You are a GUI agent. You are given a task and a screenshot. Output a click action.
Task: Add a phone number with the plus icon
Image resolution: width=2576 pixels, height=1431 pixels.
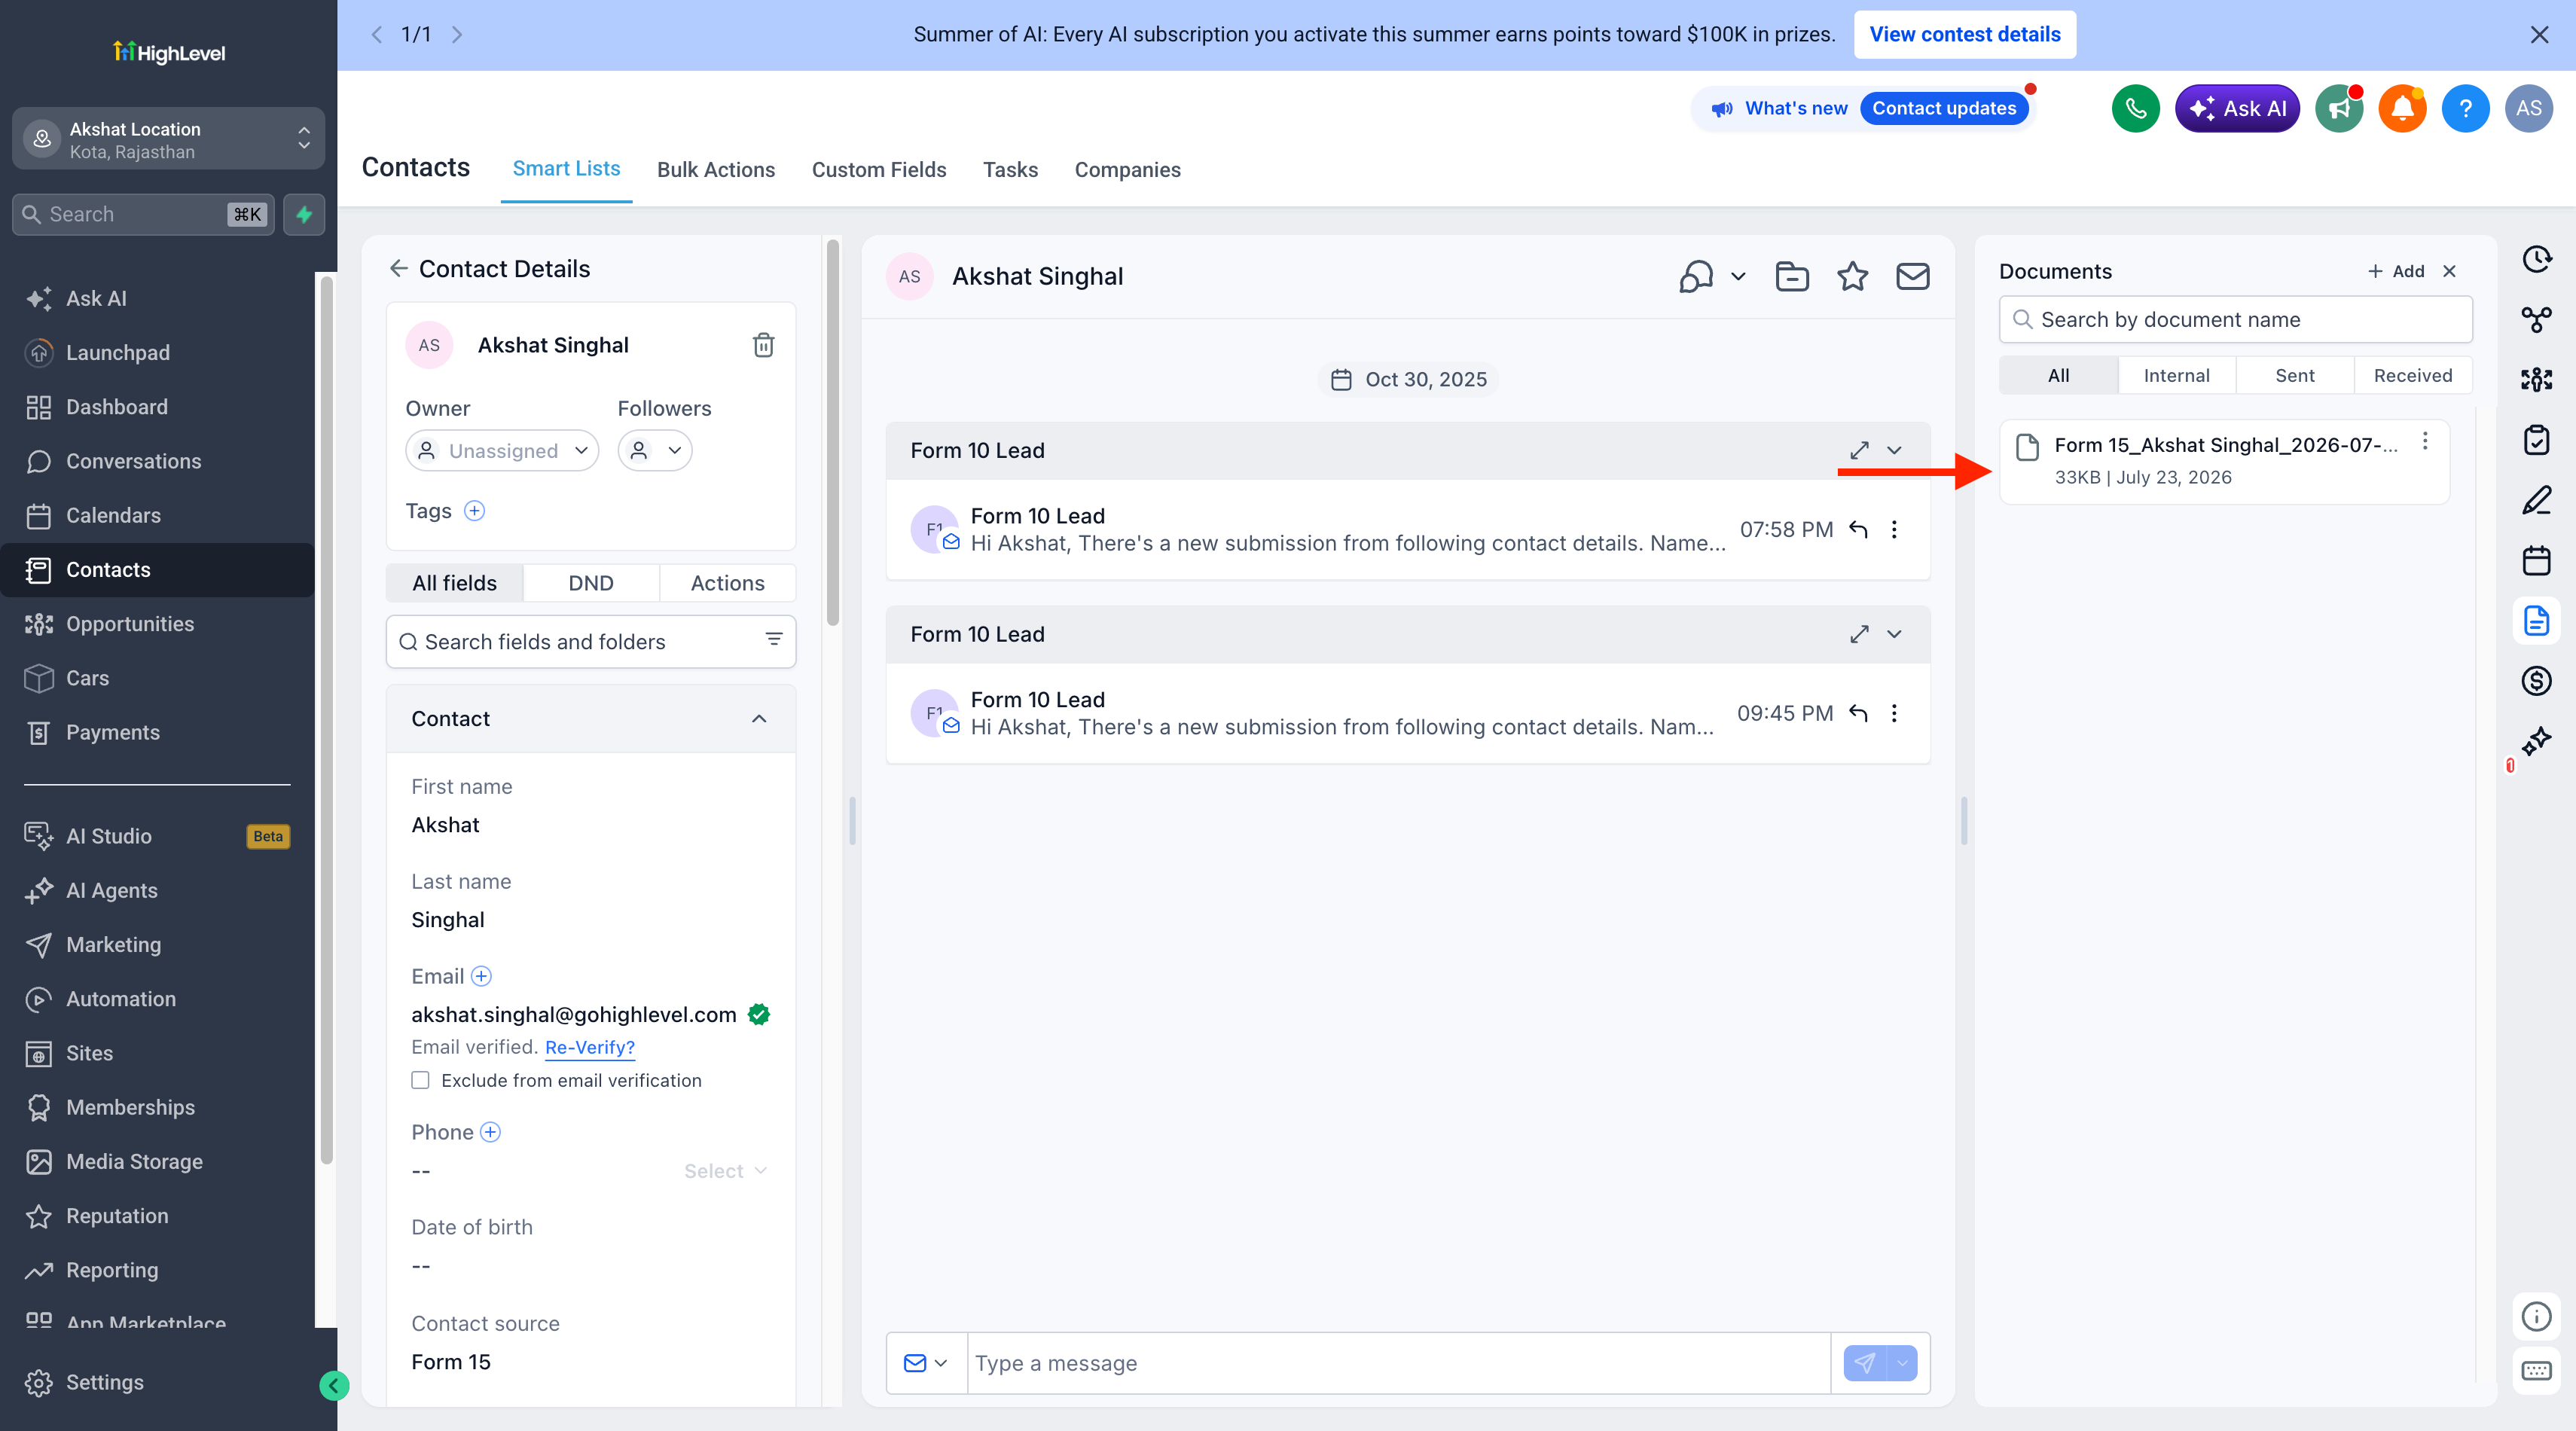pyautogui.click(x=490, y=1132)
